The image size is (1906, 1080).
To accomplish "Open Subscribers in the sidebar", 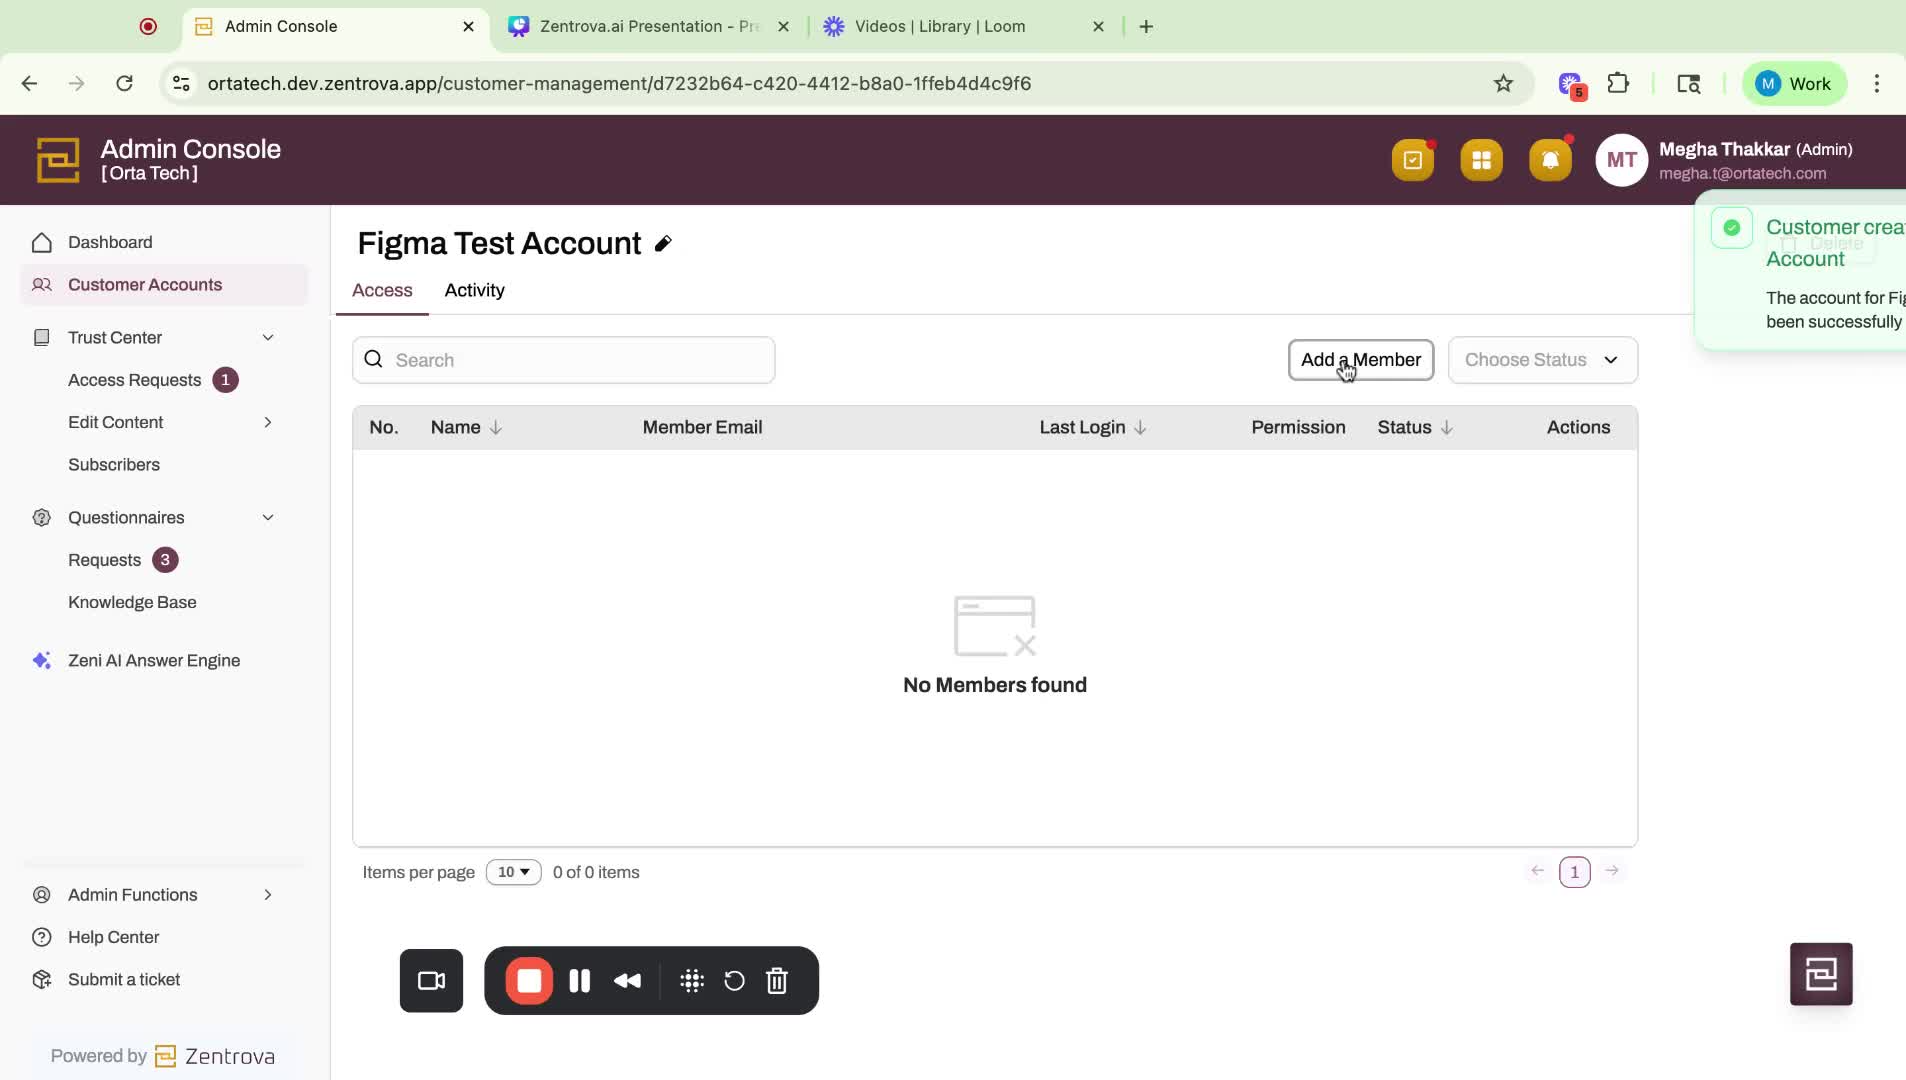I will pyautogui.click(x=114, y=465).
